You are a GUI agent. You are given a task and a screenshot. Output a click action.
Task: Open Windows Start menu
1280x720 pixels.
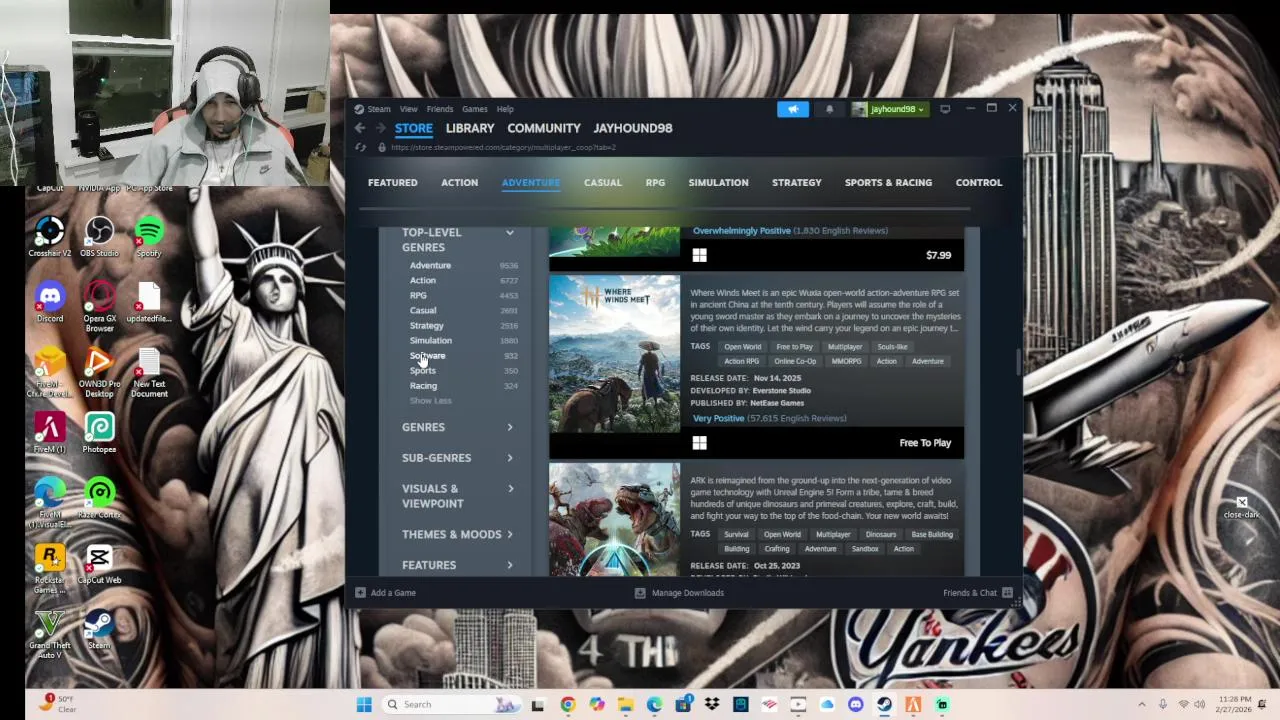pos(364,704)
